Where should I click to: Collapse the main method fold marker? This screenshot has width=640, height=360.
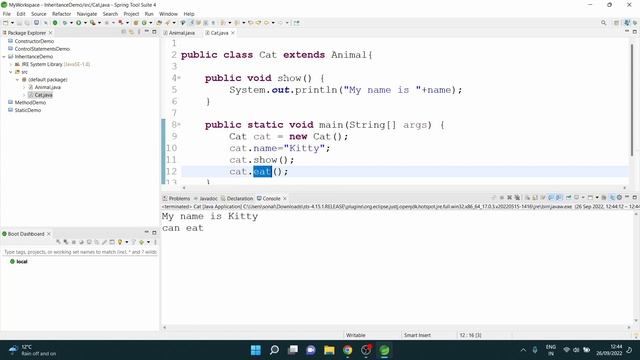pos(179,124)
